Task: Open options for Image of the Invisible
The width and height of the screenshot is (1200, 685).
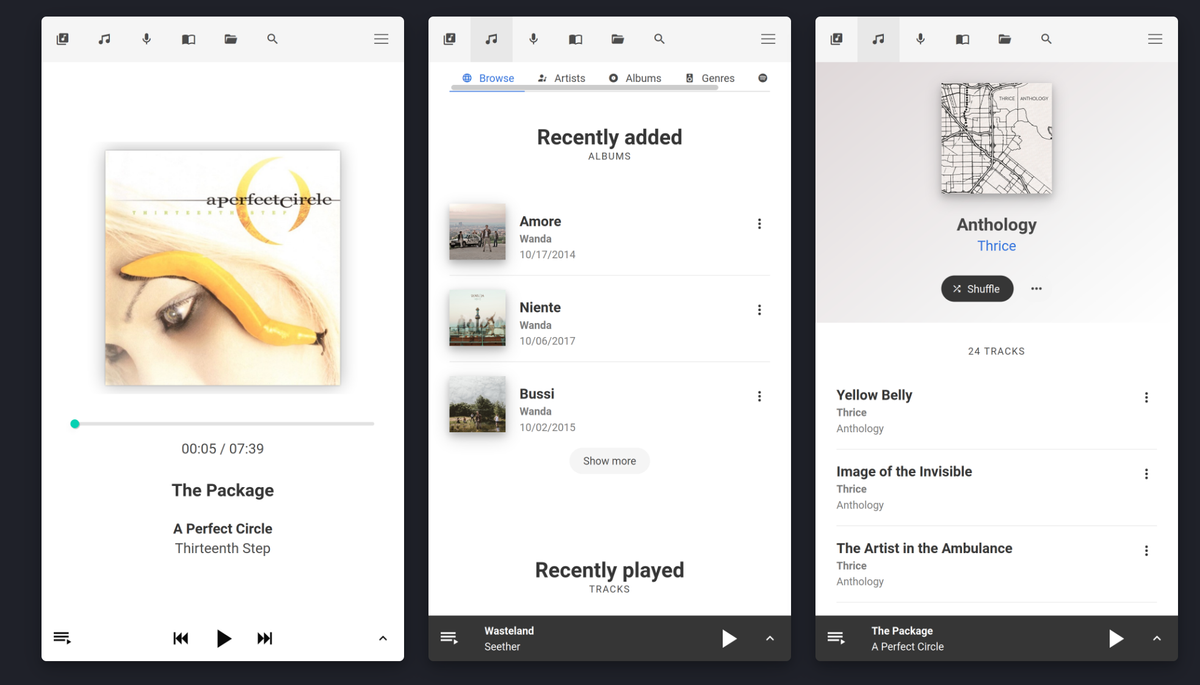Action: click(x=1146, y=474)
